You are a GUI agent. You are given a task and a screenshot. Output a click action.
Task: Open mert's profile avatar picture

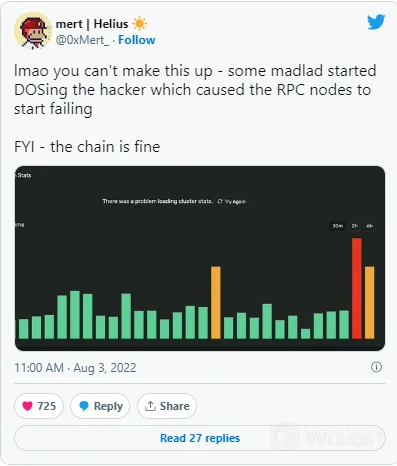tap(33, 31)
